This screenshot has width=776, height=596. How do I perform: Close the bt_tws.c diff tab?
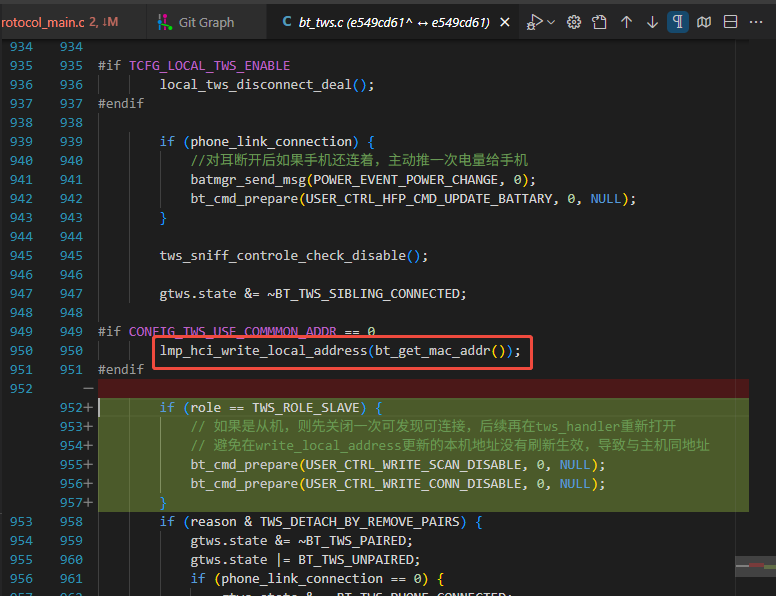click(505, 22)
